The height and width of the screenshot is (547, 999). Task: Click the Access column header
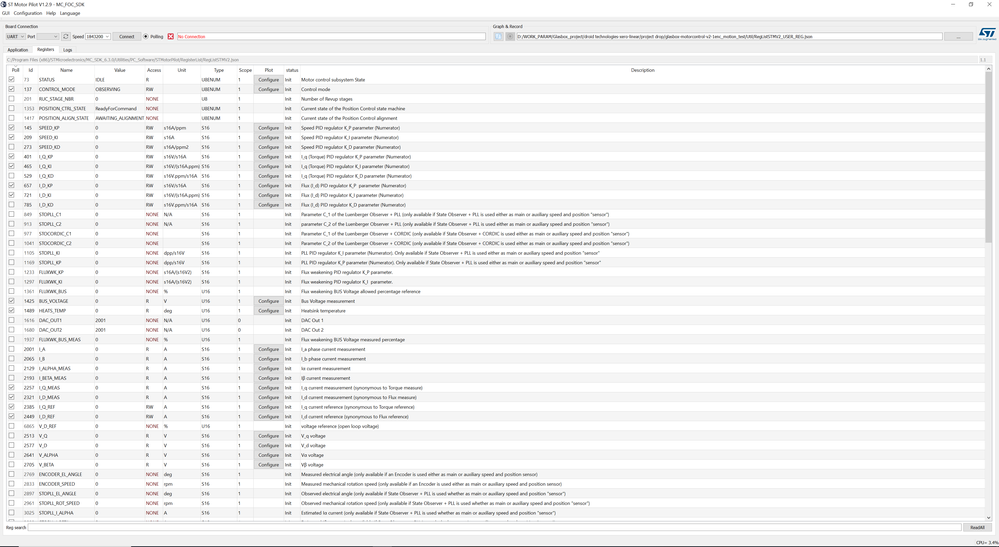click(154, 70)
